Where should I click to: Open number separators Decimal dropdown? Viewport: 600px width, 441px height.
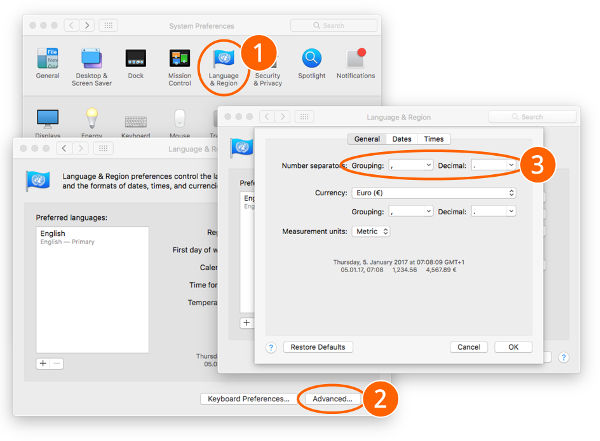[493, 165]
